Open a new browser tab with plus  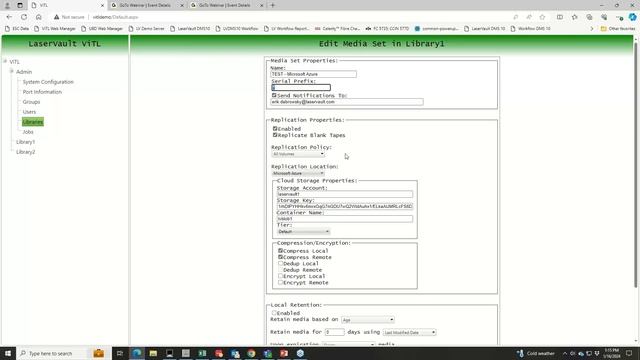tap(273, 5)
